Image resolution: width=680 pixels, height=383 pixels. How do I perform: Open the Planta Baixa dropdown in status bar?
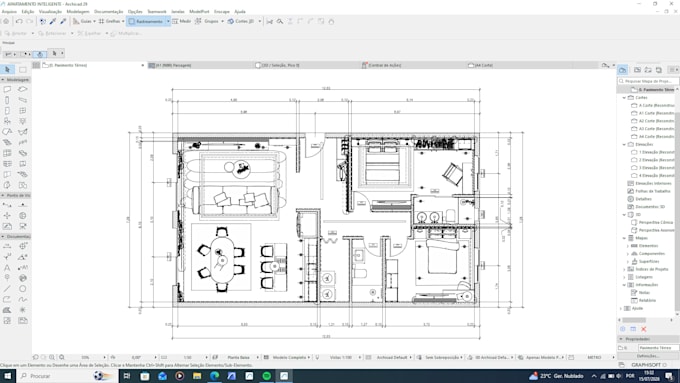click(239, 357)
